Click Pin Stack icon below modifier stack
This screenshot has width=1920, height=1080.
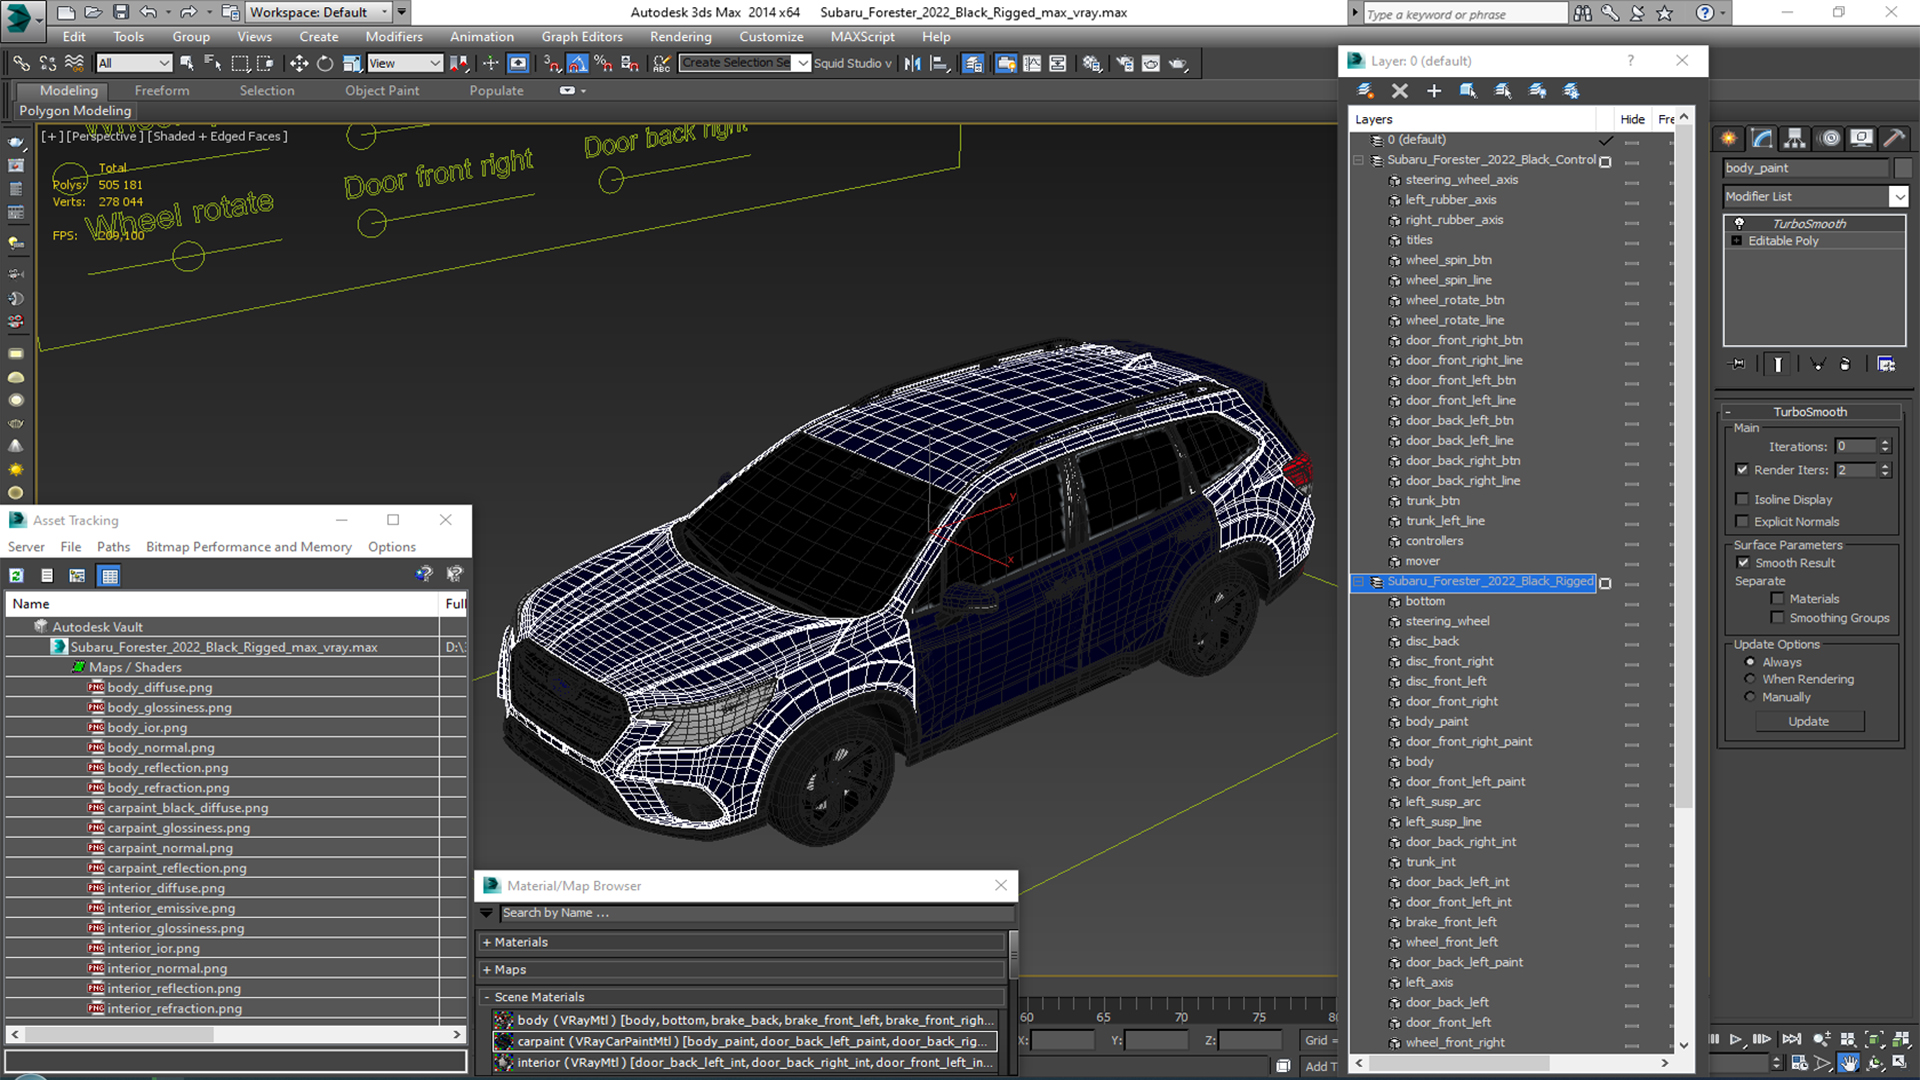1738,364
